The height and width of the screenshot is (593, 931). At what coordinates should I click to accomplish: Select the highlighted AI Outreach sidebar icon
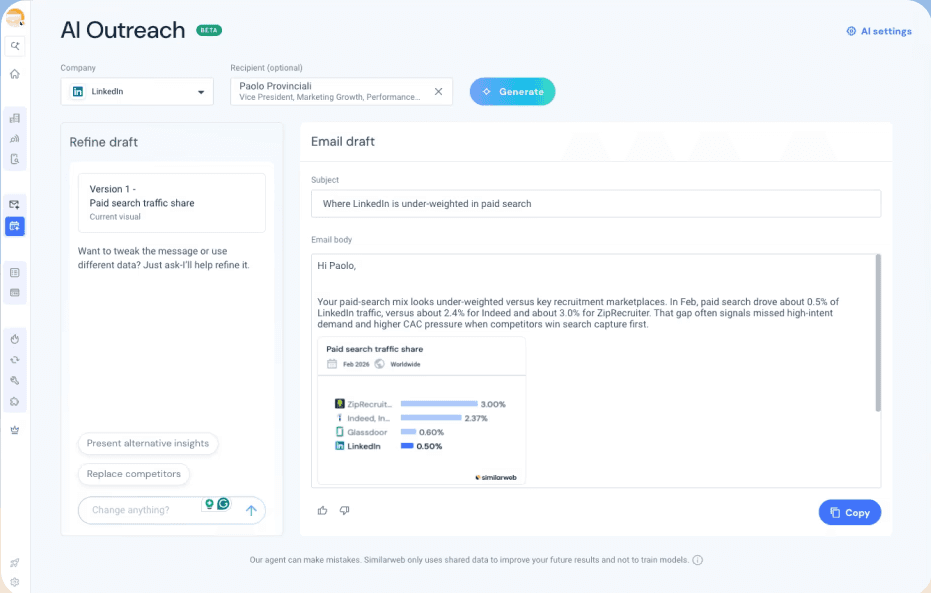[14, 226]
